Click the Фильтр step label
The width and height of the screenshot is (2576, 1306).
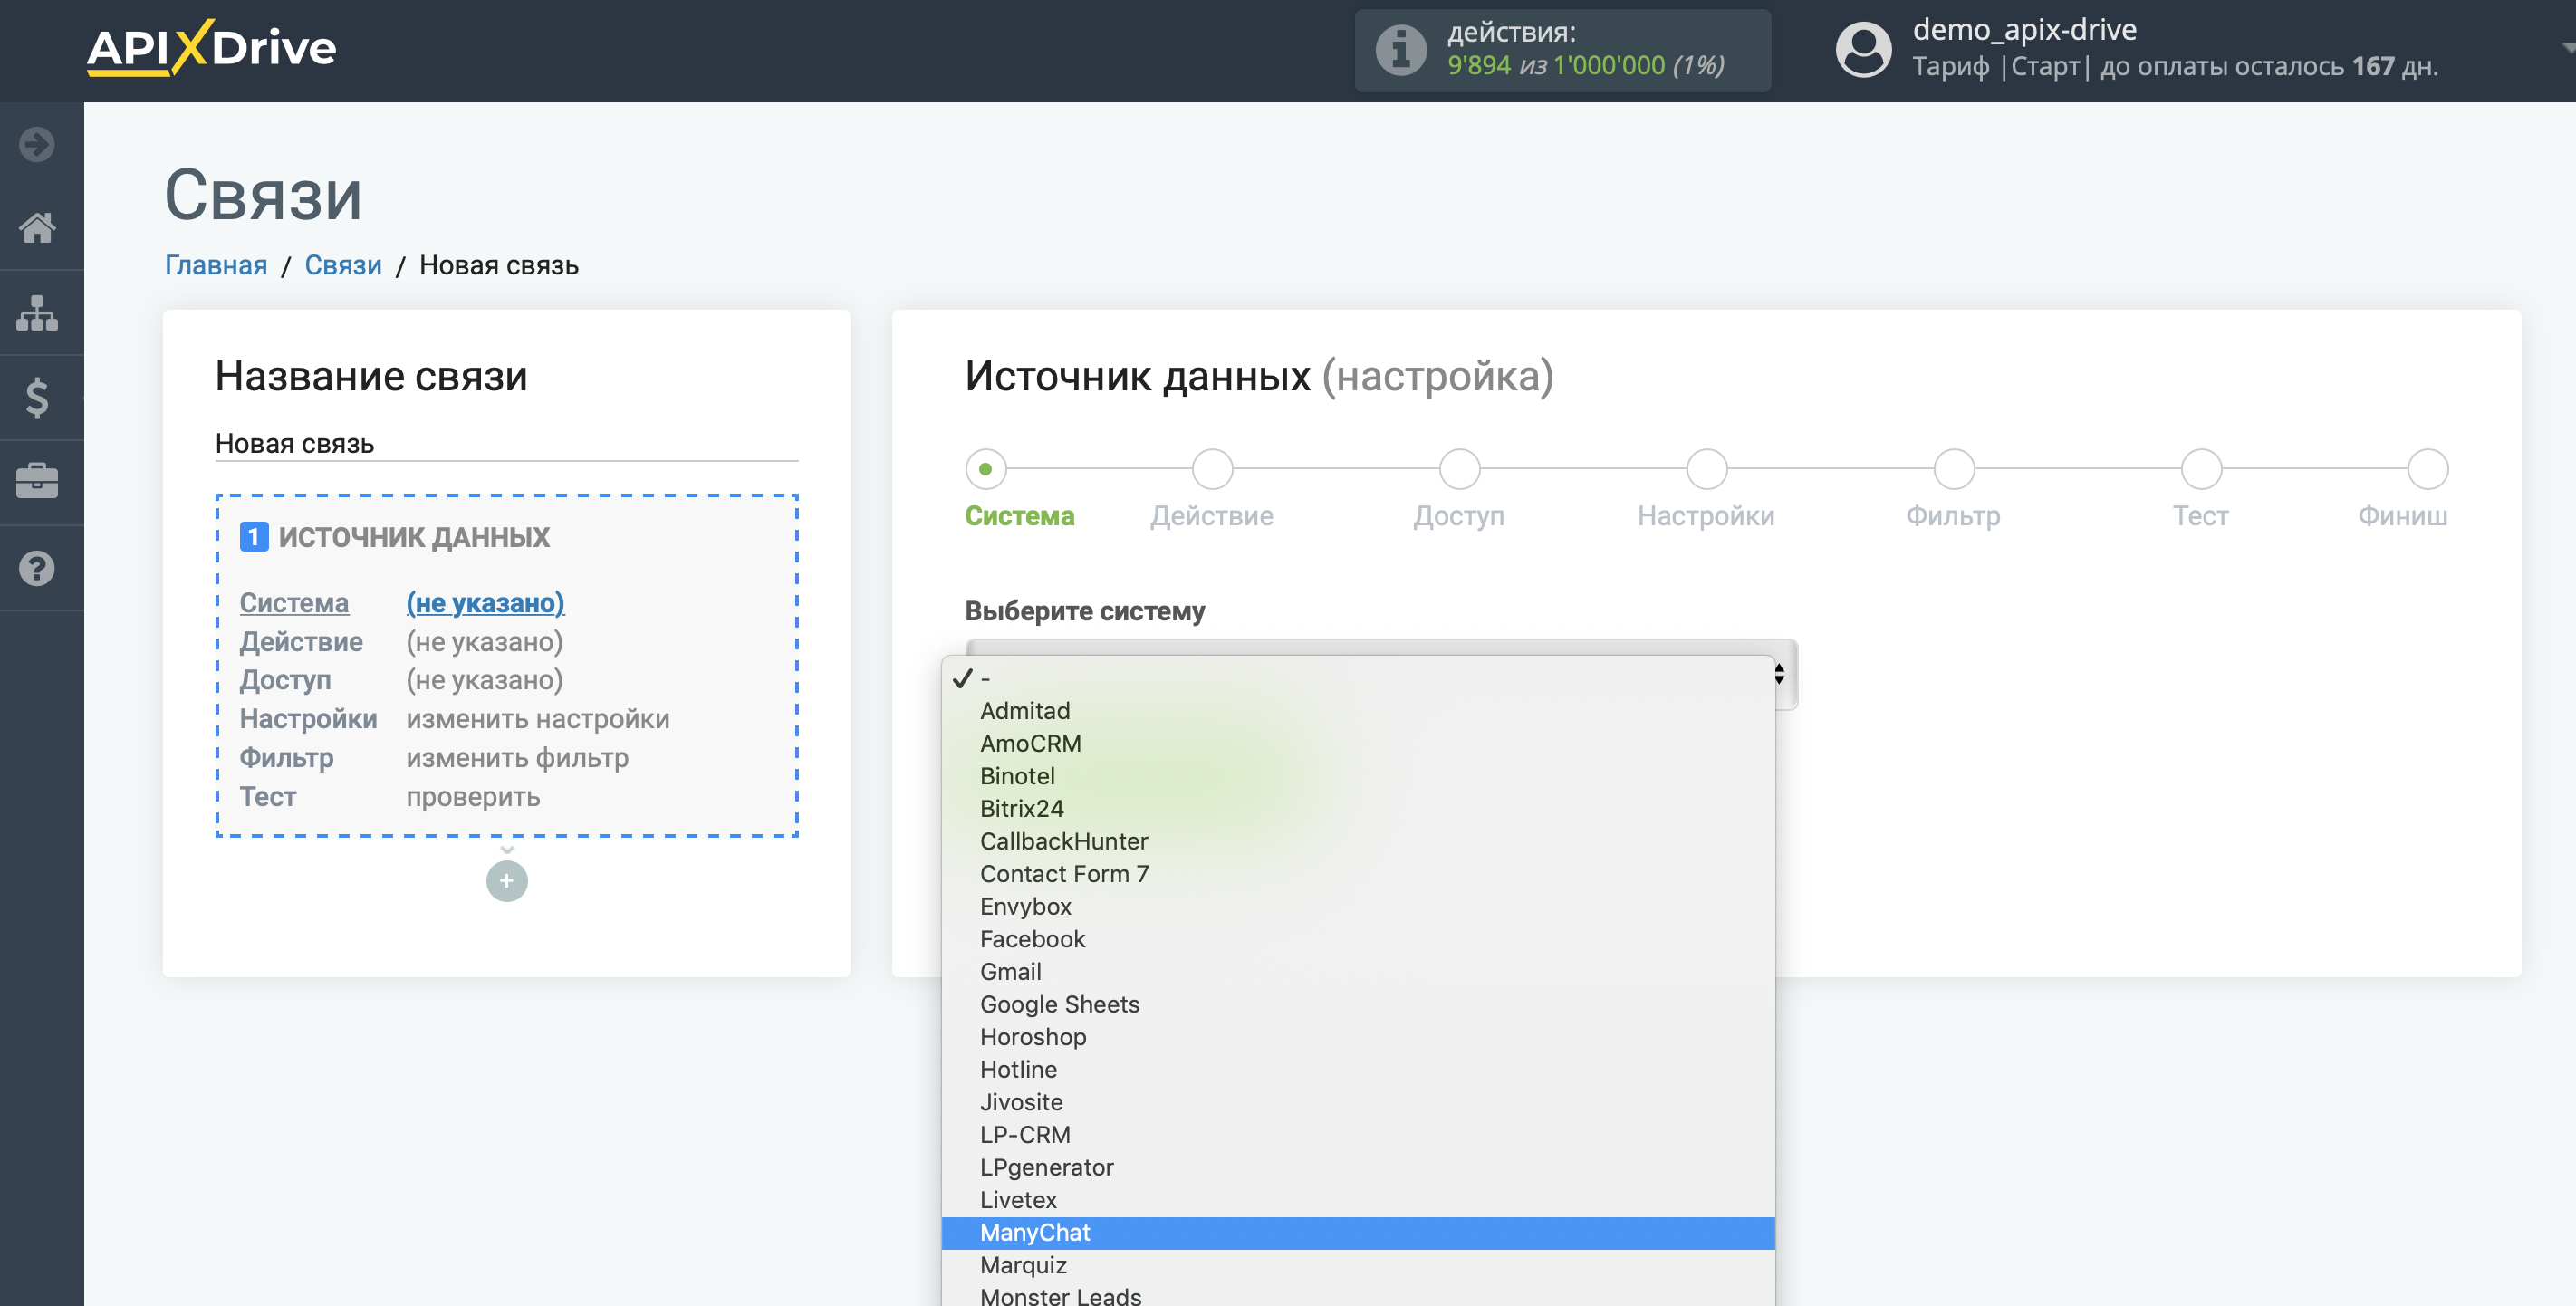pyautogui.click(x=1953, y=516)
